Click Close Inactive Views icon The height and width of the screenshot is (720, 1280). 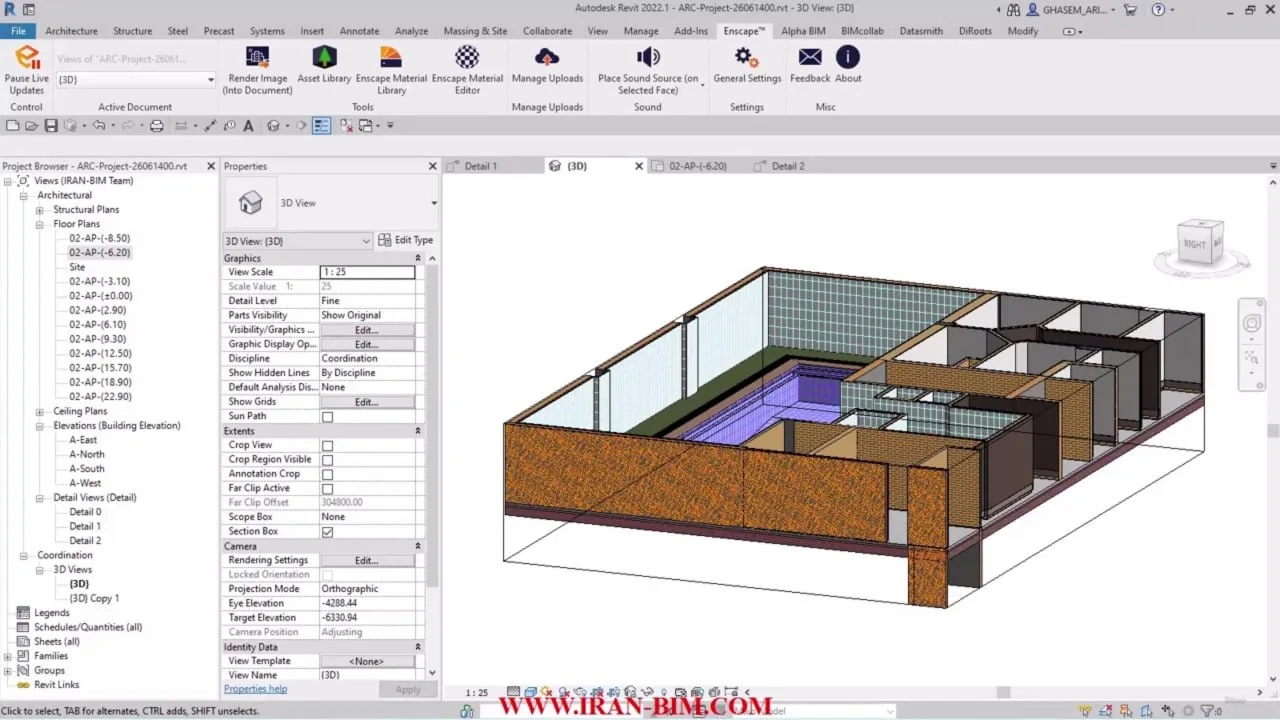pos(346,126)
